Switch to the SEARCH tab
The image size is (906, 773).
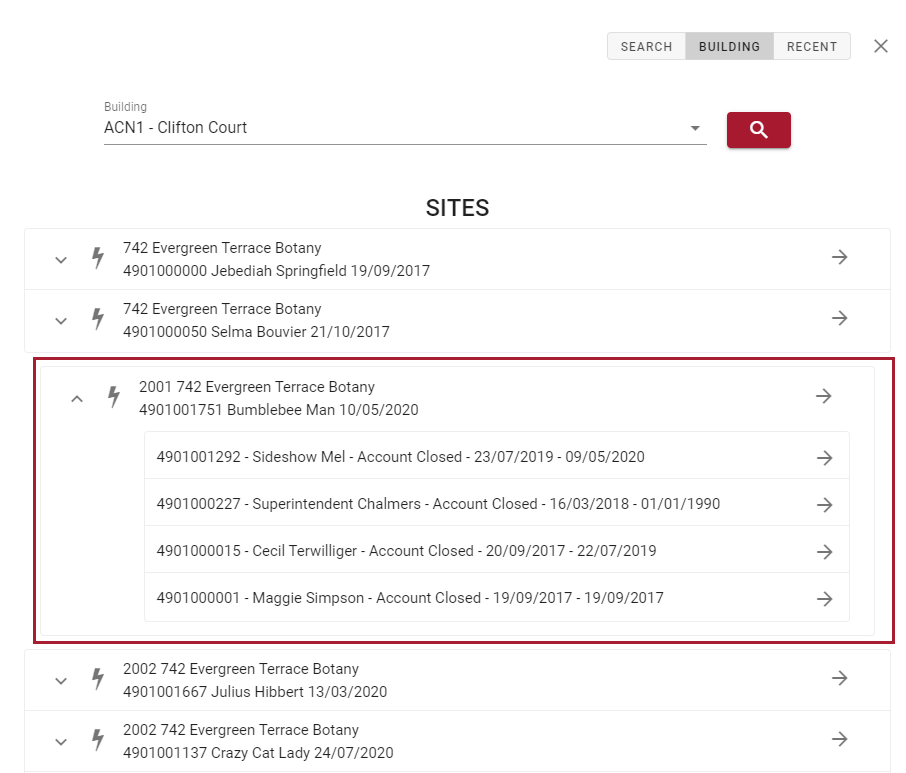pyautogui.click(x=646, y=46)
